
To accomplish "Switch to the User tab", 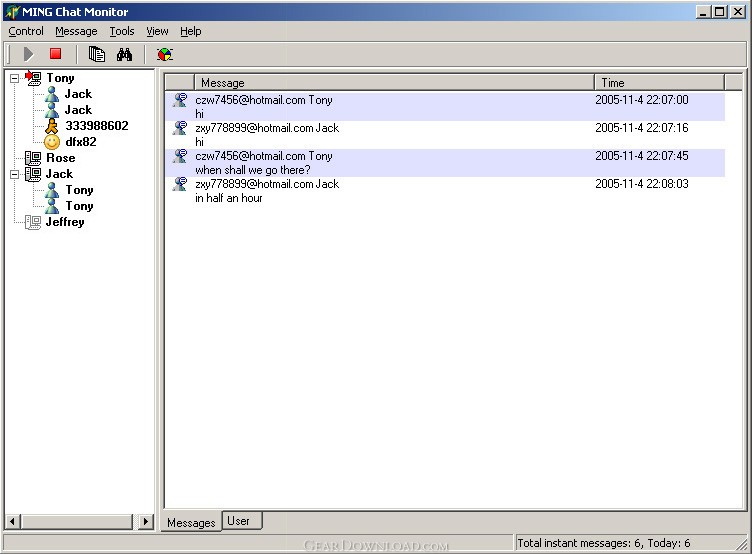I will [242, 520].
